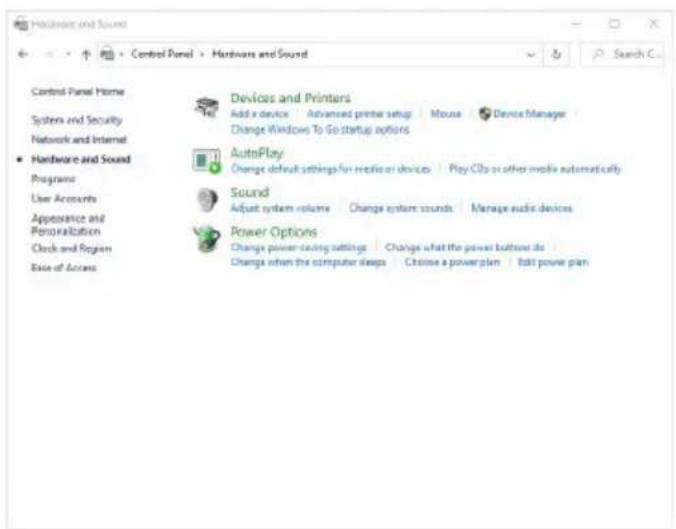The width and height of the screenshot is (676, 529).
Task: Open AutoPlay heading
Action: point(257,153)
